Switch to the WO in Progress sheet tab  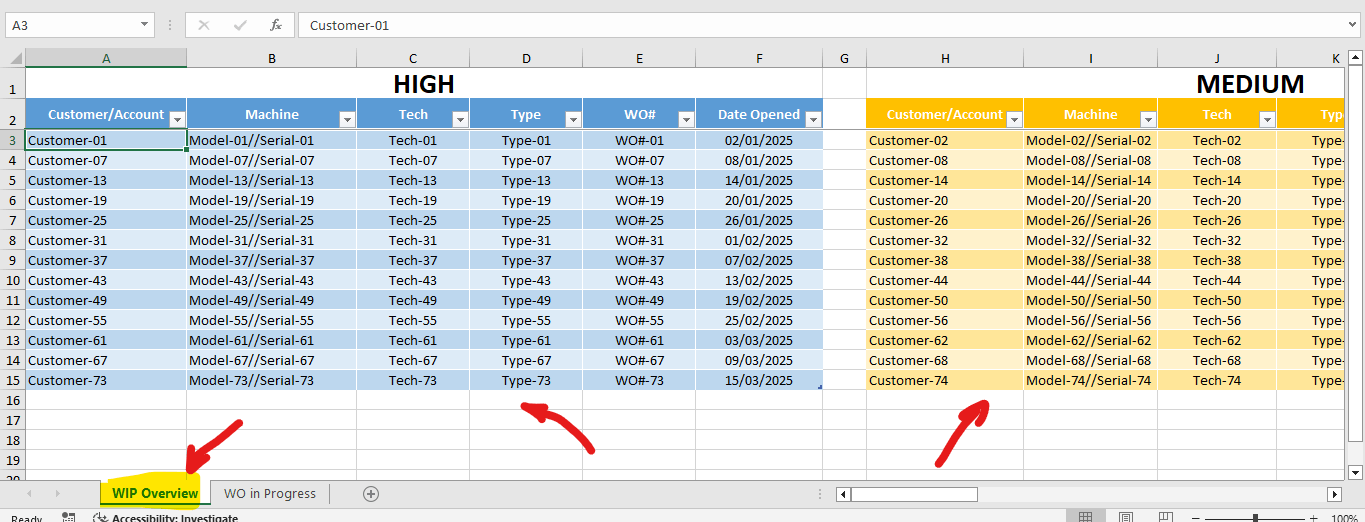coord(270,493)
